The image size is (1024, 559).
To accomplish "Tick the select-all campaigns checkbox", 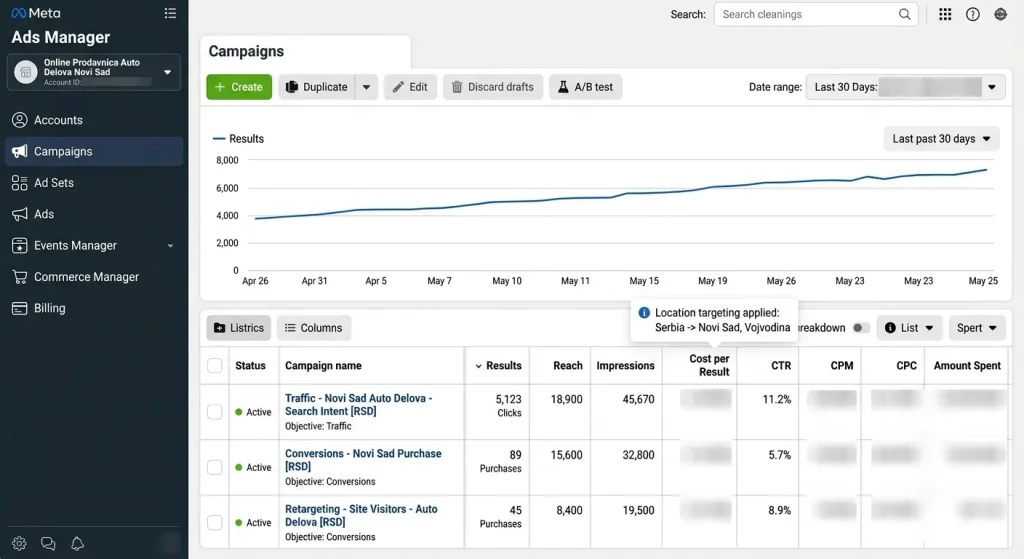I will (215, 366).
